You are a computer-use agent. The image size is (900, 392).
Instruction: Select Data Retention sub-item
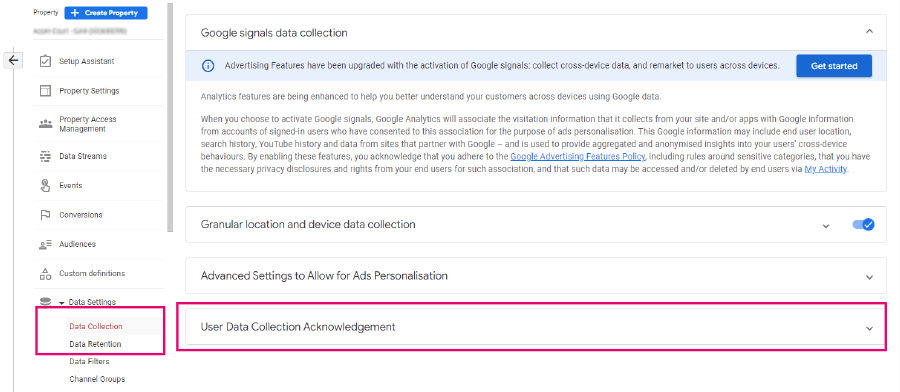(x=95, y=344)
